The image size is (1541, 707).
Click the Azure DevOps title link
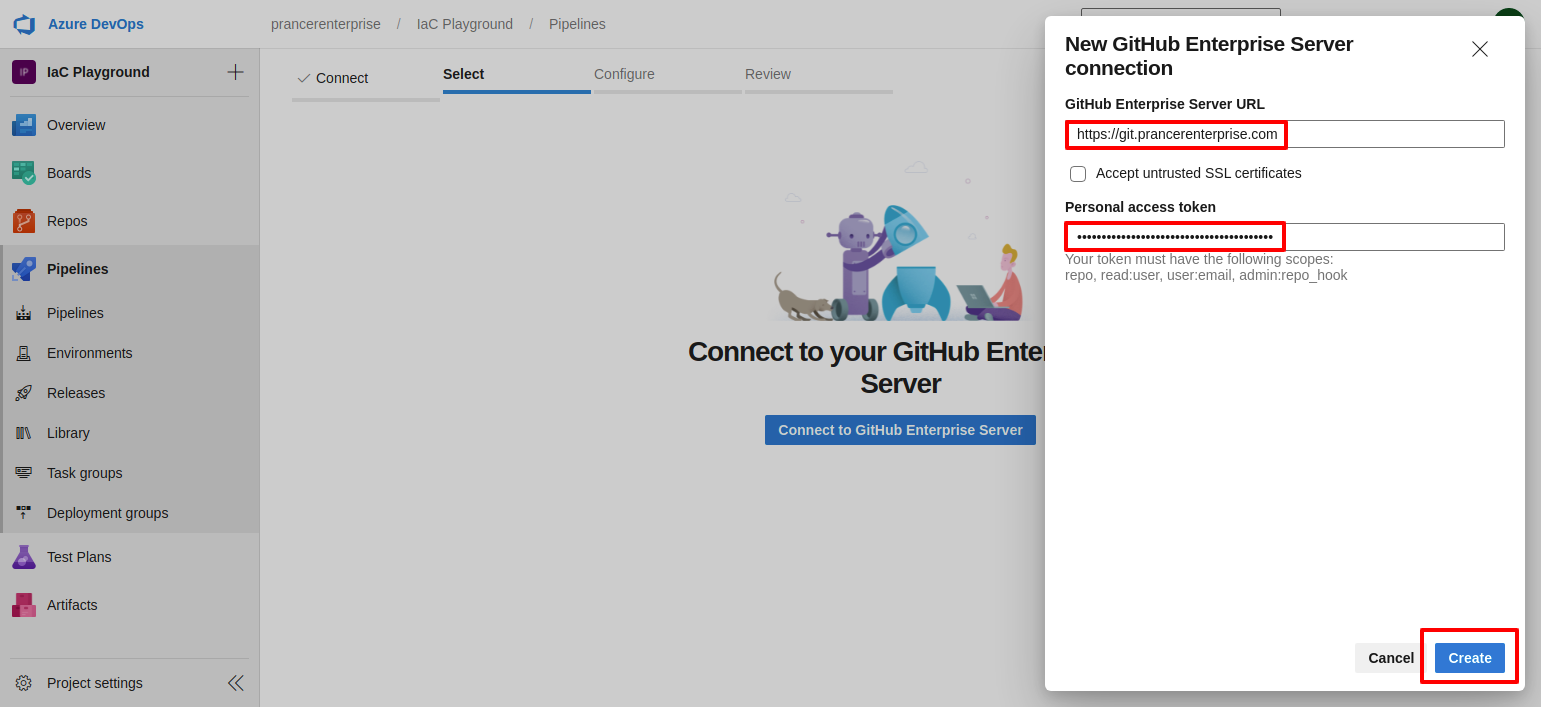[x=96, y=24]
